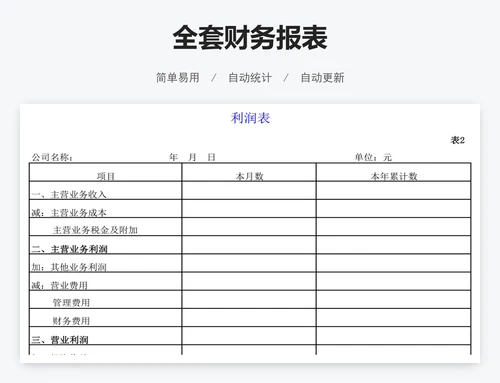The image size is (500, 383).
Task: Click 本年累计数 cell for 主营业务利润
Action: [x=394, y=245]
